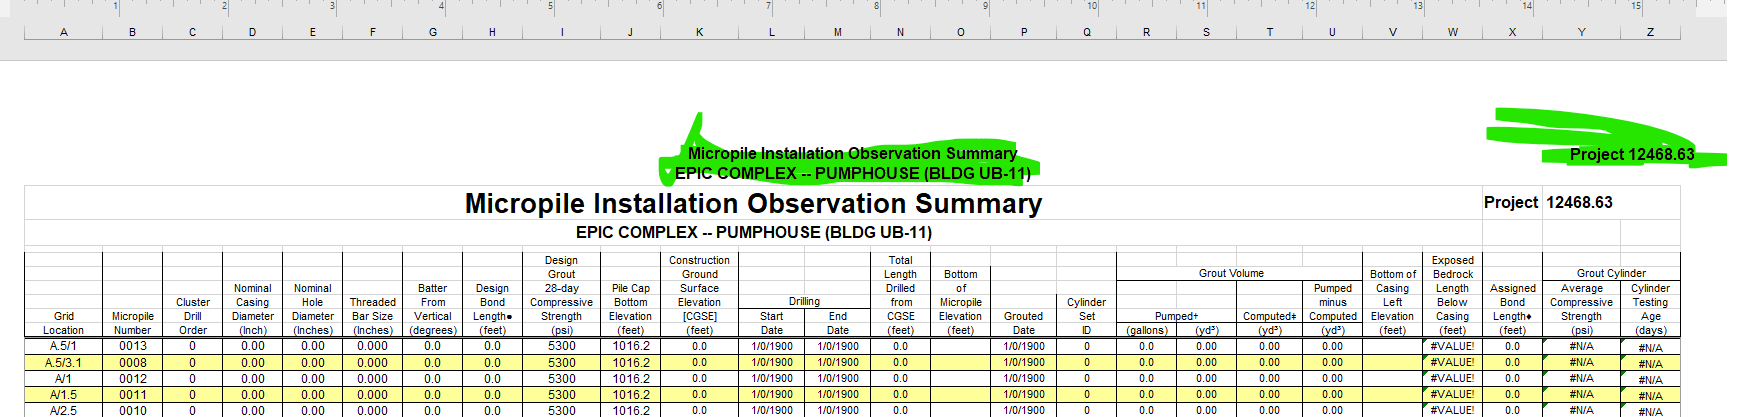Click the '12468.63' project number cell
1742x417 pixels.
pos(1580,202)
